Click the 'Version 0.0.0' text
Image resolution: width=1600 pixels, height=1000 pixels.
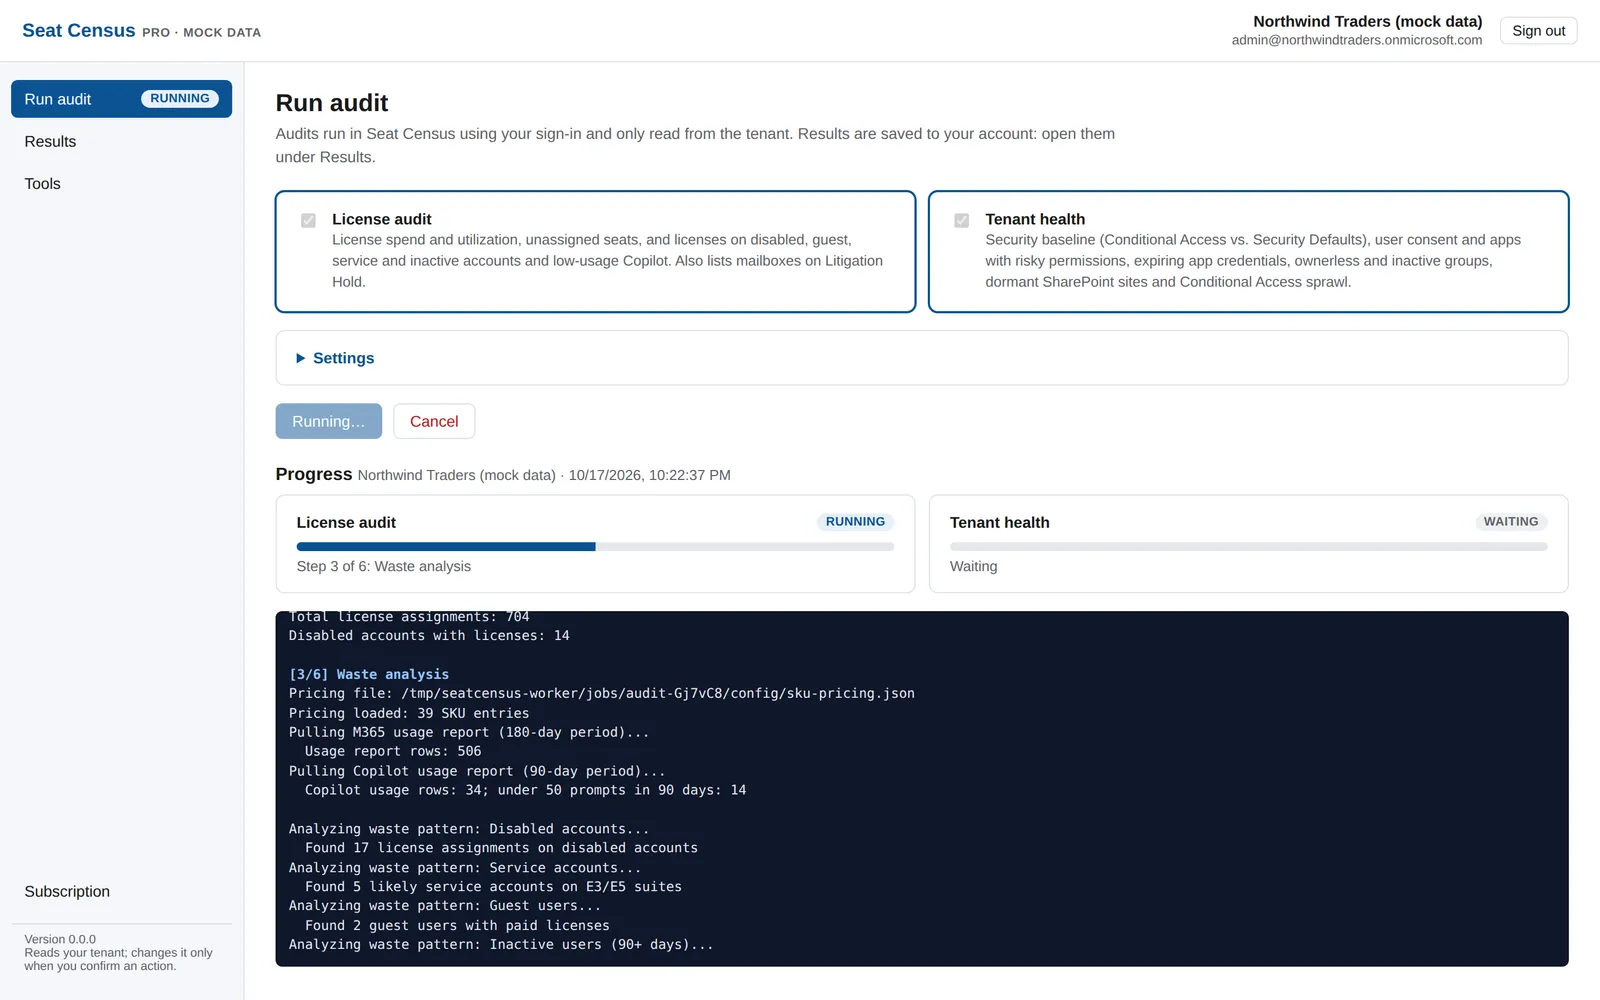(x=60, y=939)
